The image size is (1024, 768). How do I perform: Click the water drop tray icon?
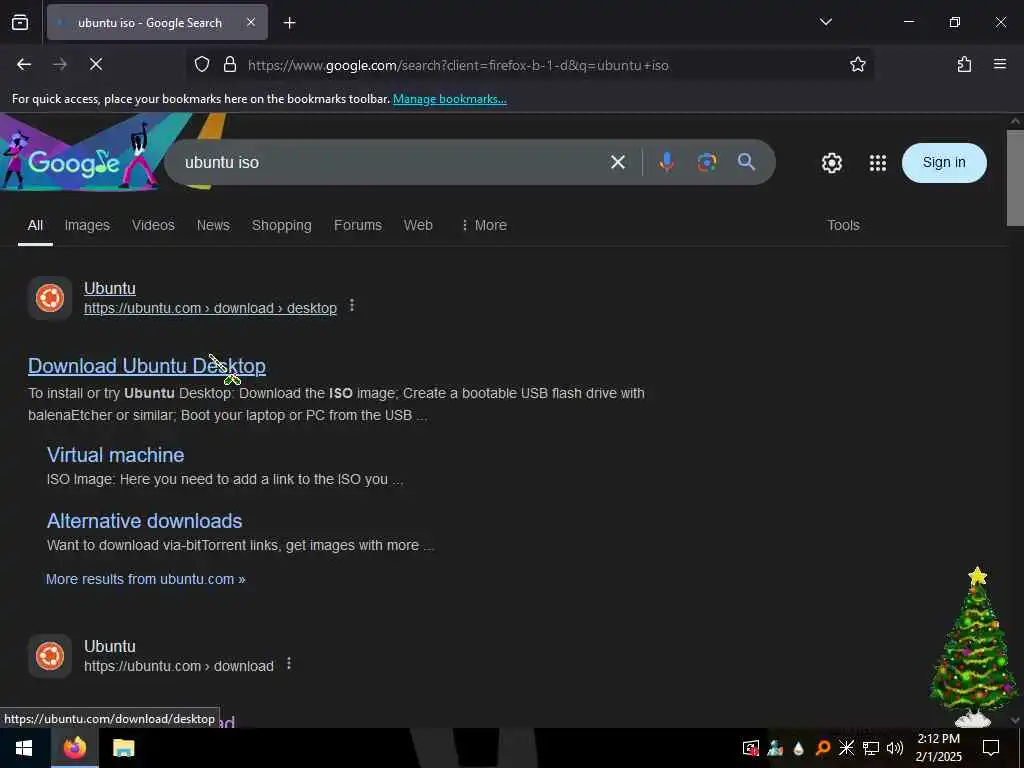pyautogui.click(x=799, y=748)
